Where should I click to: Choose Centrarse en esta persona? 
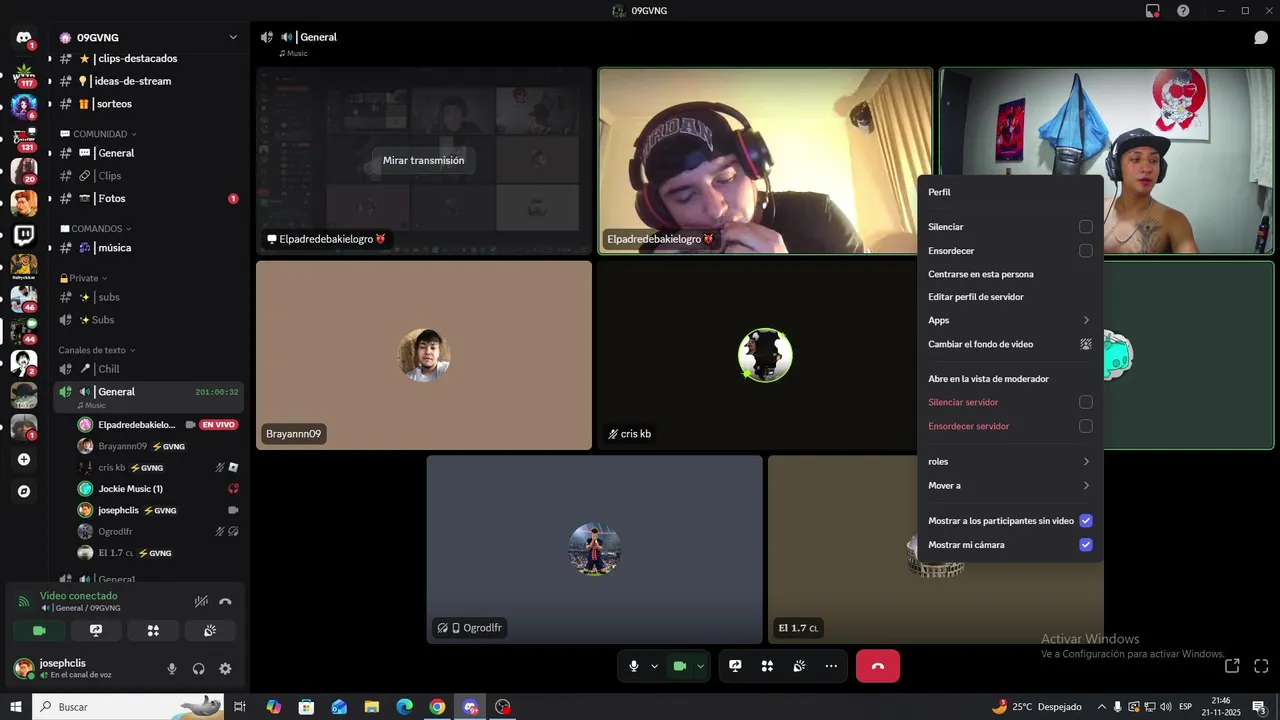pos(1010,274)
